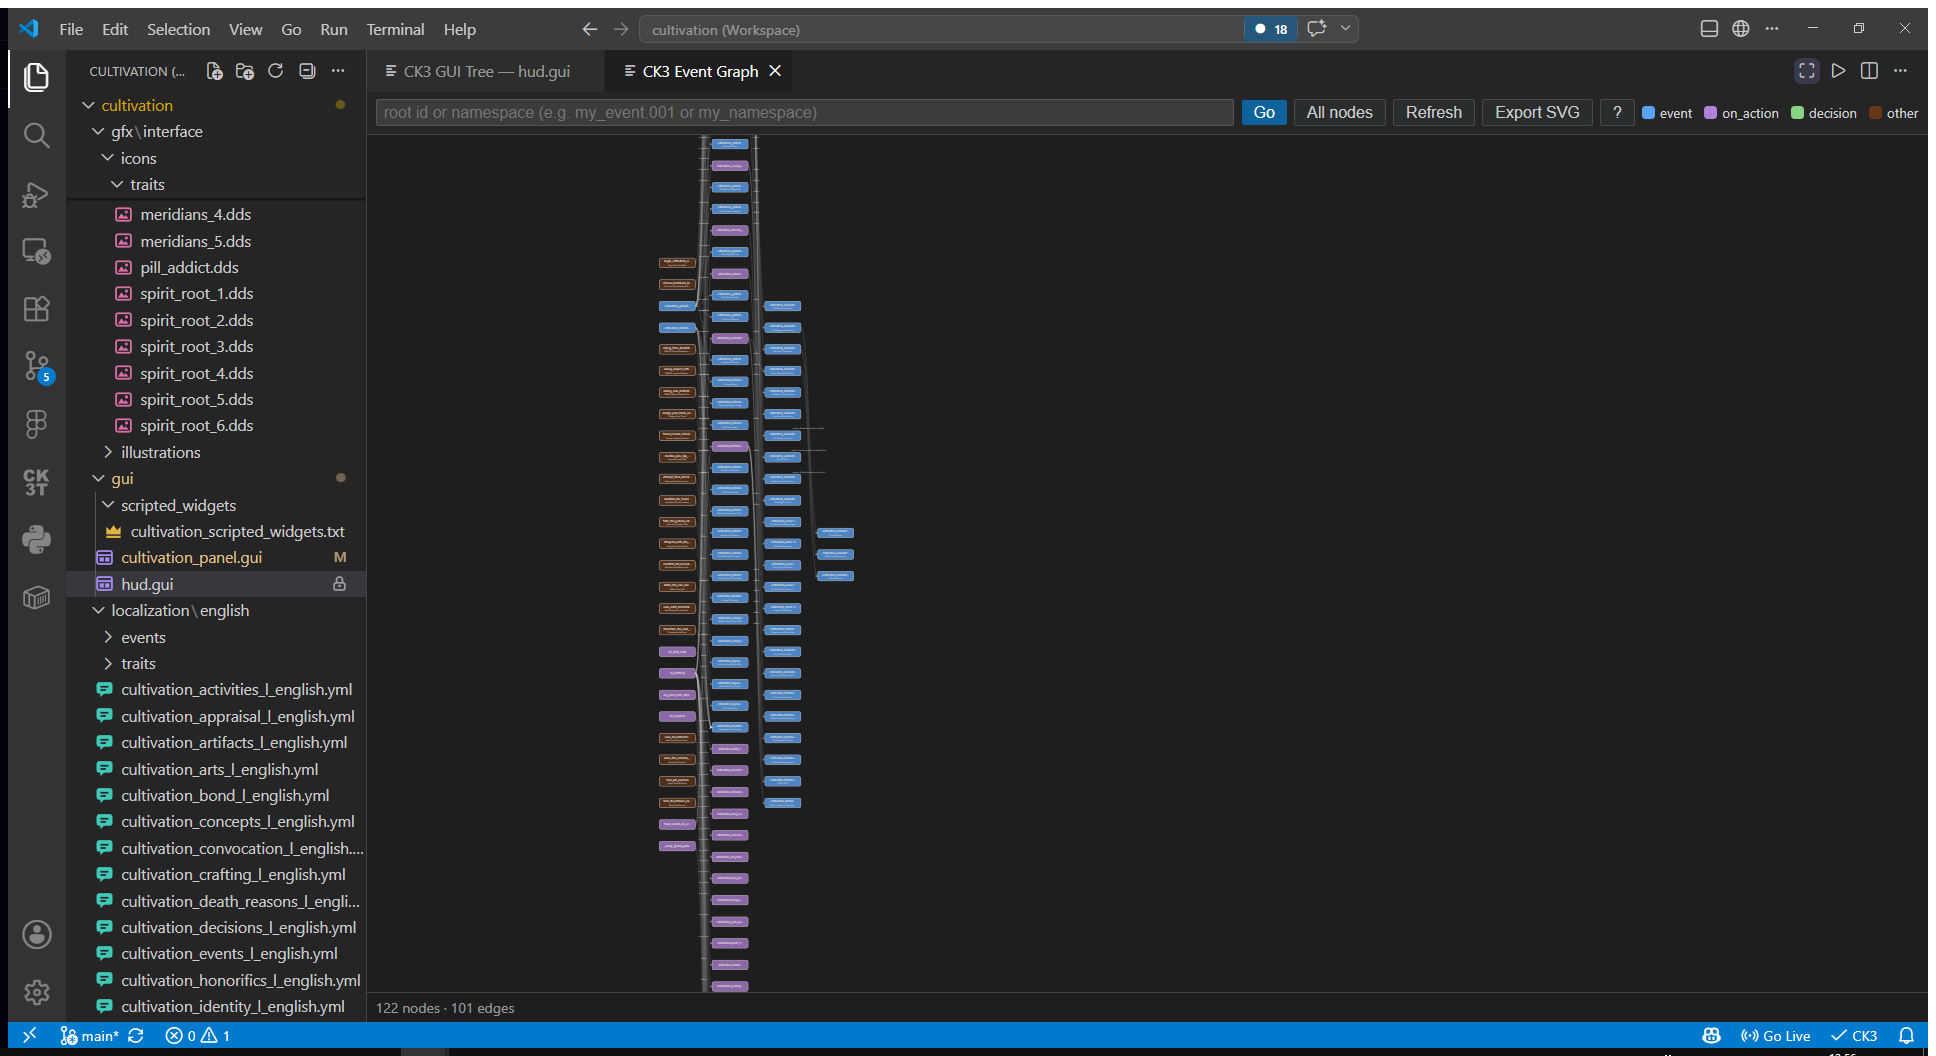Viewport: 1936px width, 1056px height.
Task: Open the chat assistant icon
Action: point(1317,29)
